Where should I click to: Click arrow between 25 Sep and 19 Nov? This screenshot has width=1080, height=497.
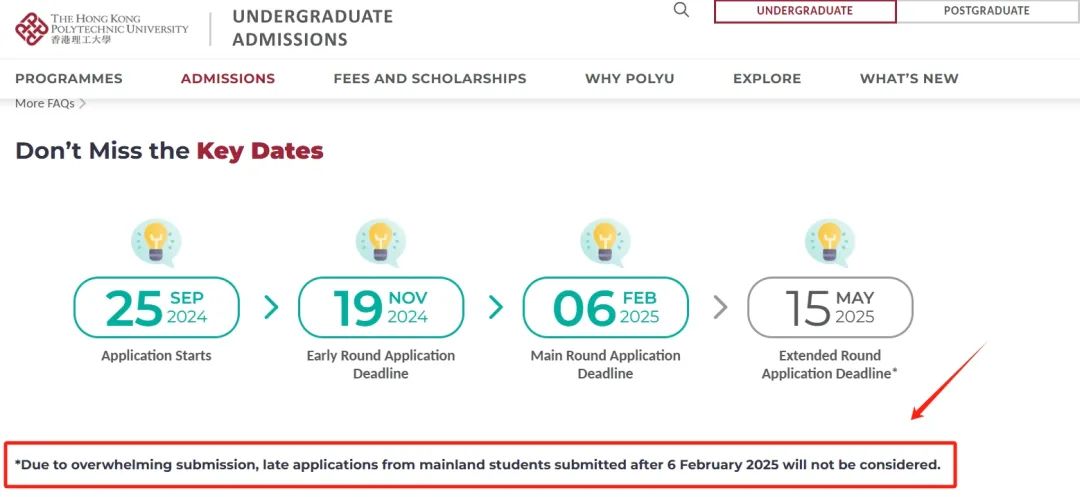point(270,307)
